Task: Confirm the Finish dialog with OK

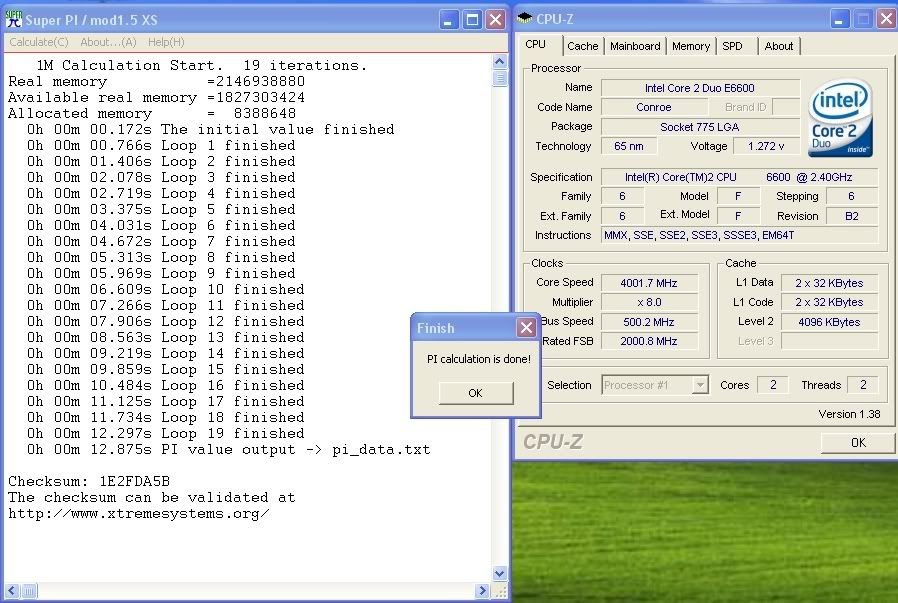Action: (x=476, y=393)
